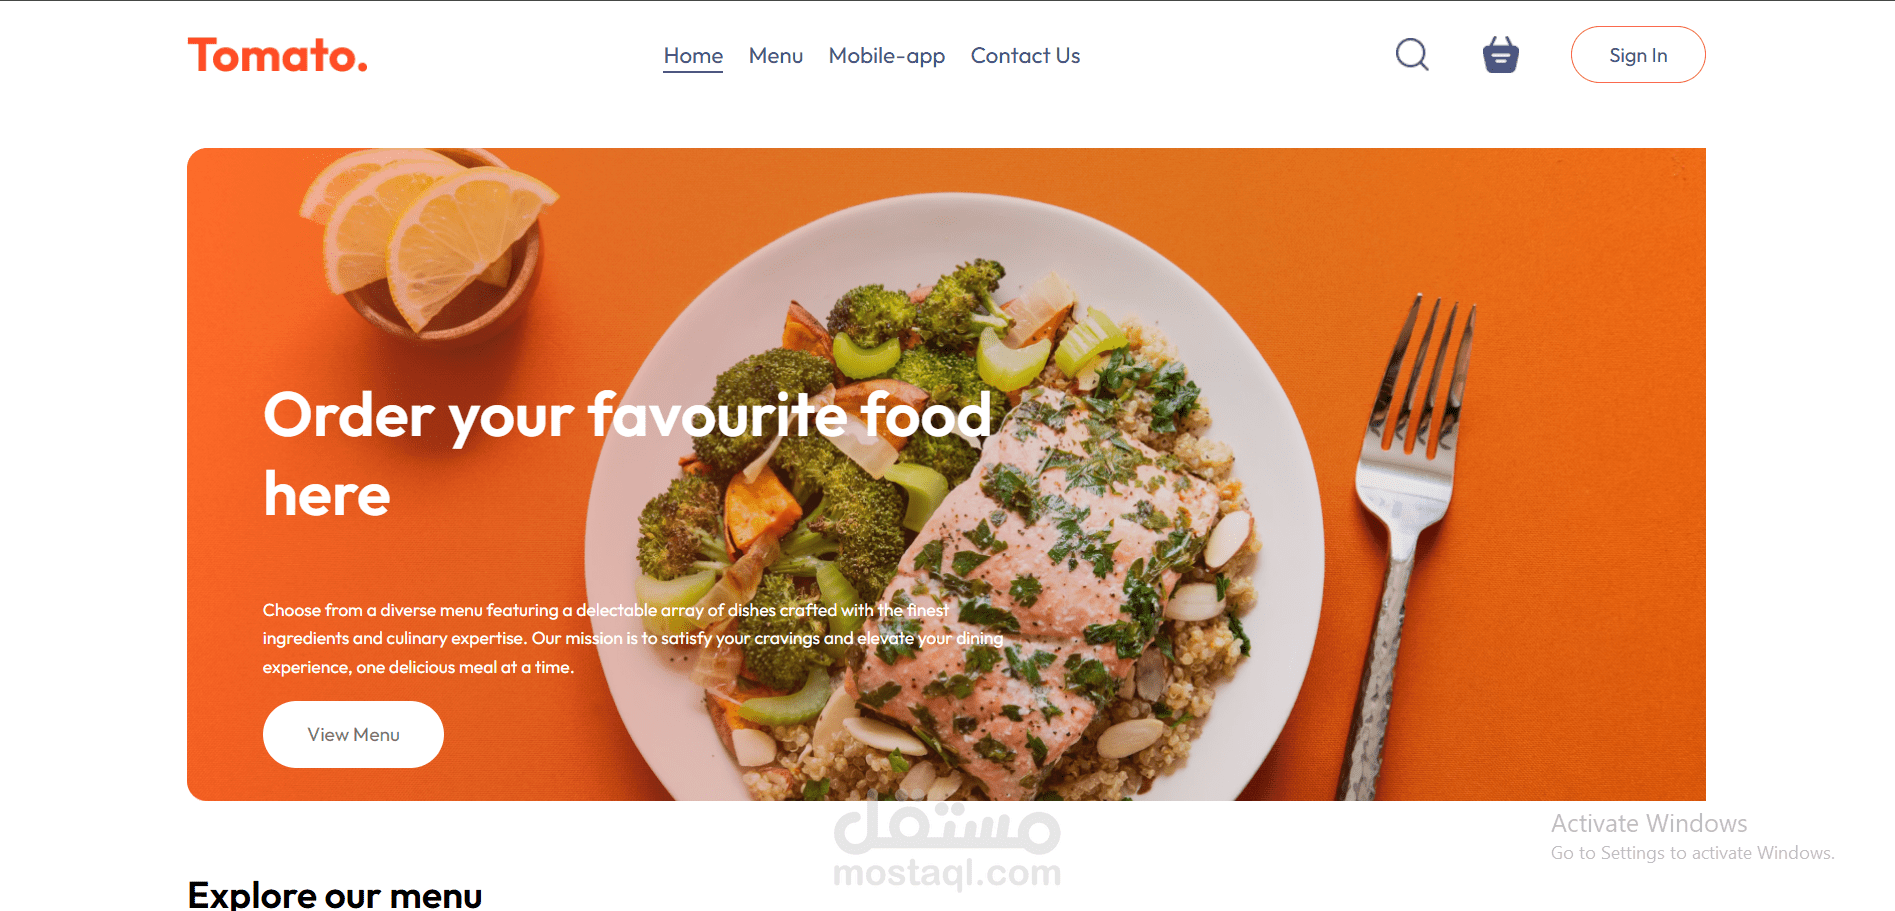Select the Mobile-app navigation link
The height and width of the screenshot is (911, 1895).
(x=887, y=56)
